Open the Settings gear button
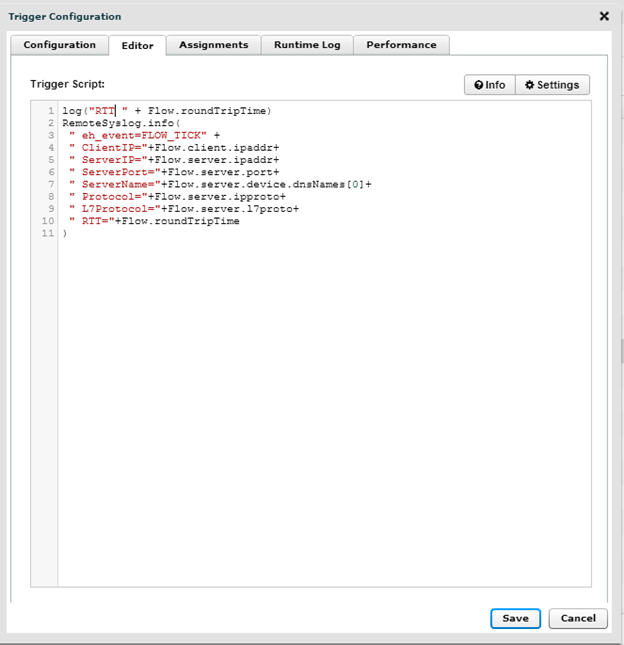Viewport: 624px width, 645px height. coord(552,85)
